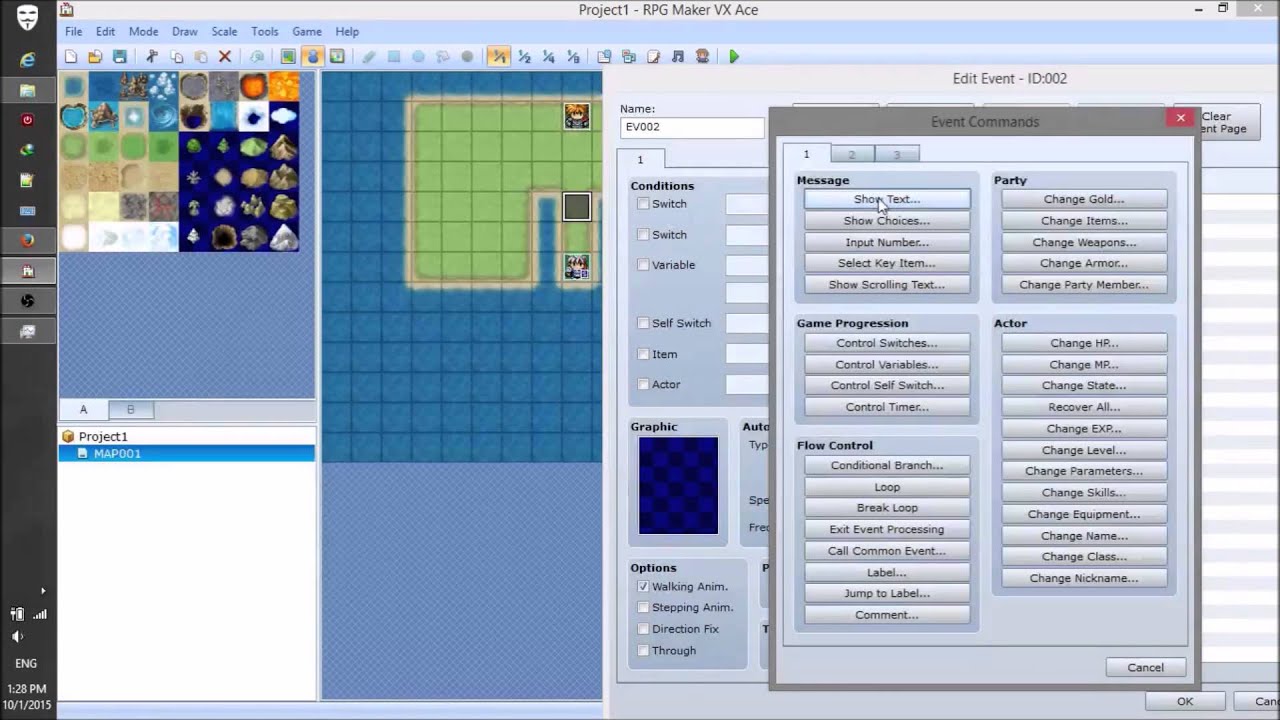Click the event Name input field
1280x720 pixels.
click(x=692, y=127)
